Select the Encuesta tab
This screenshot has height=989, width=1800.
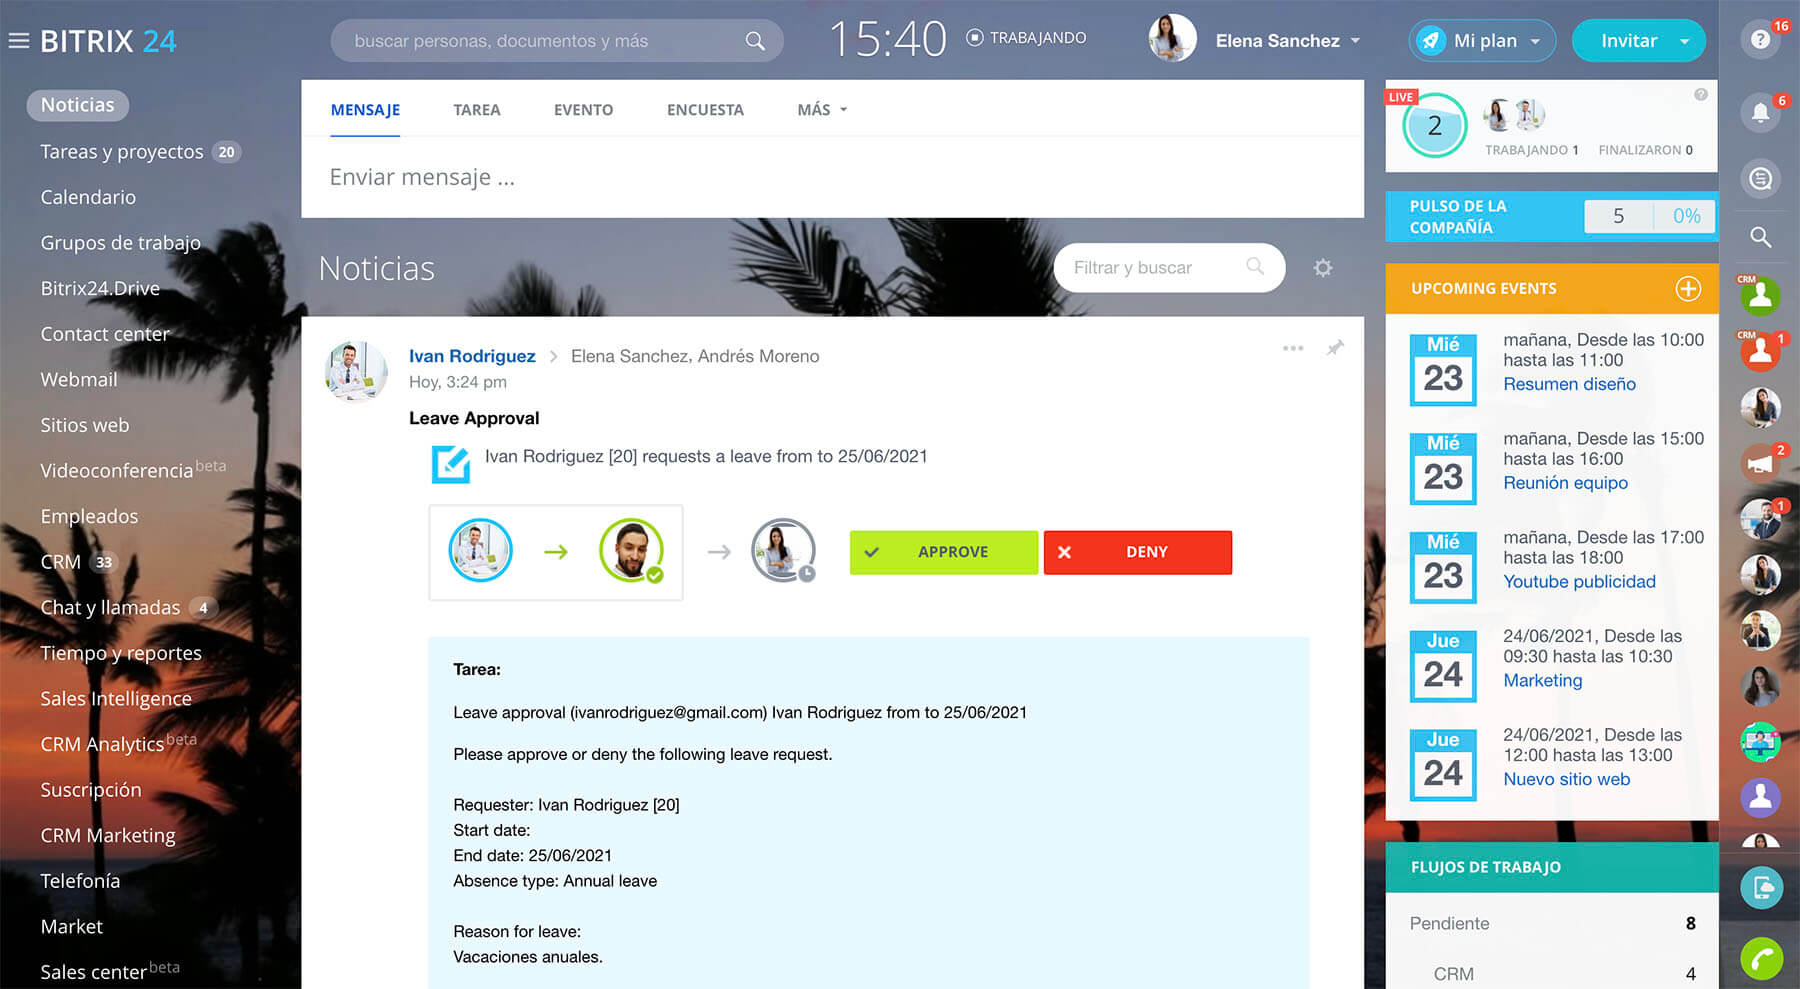click(705, 110)
